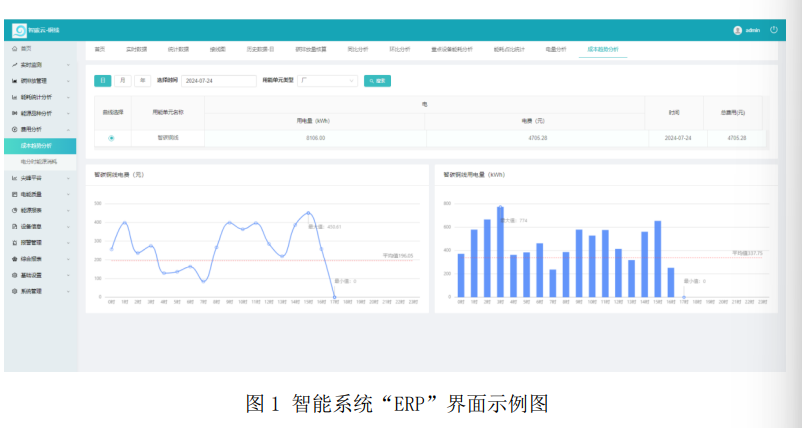Click the 设备信息 icon in sidebar

click(x=14, y=226)
